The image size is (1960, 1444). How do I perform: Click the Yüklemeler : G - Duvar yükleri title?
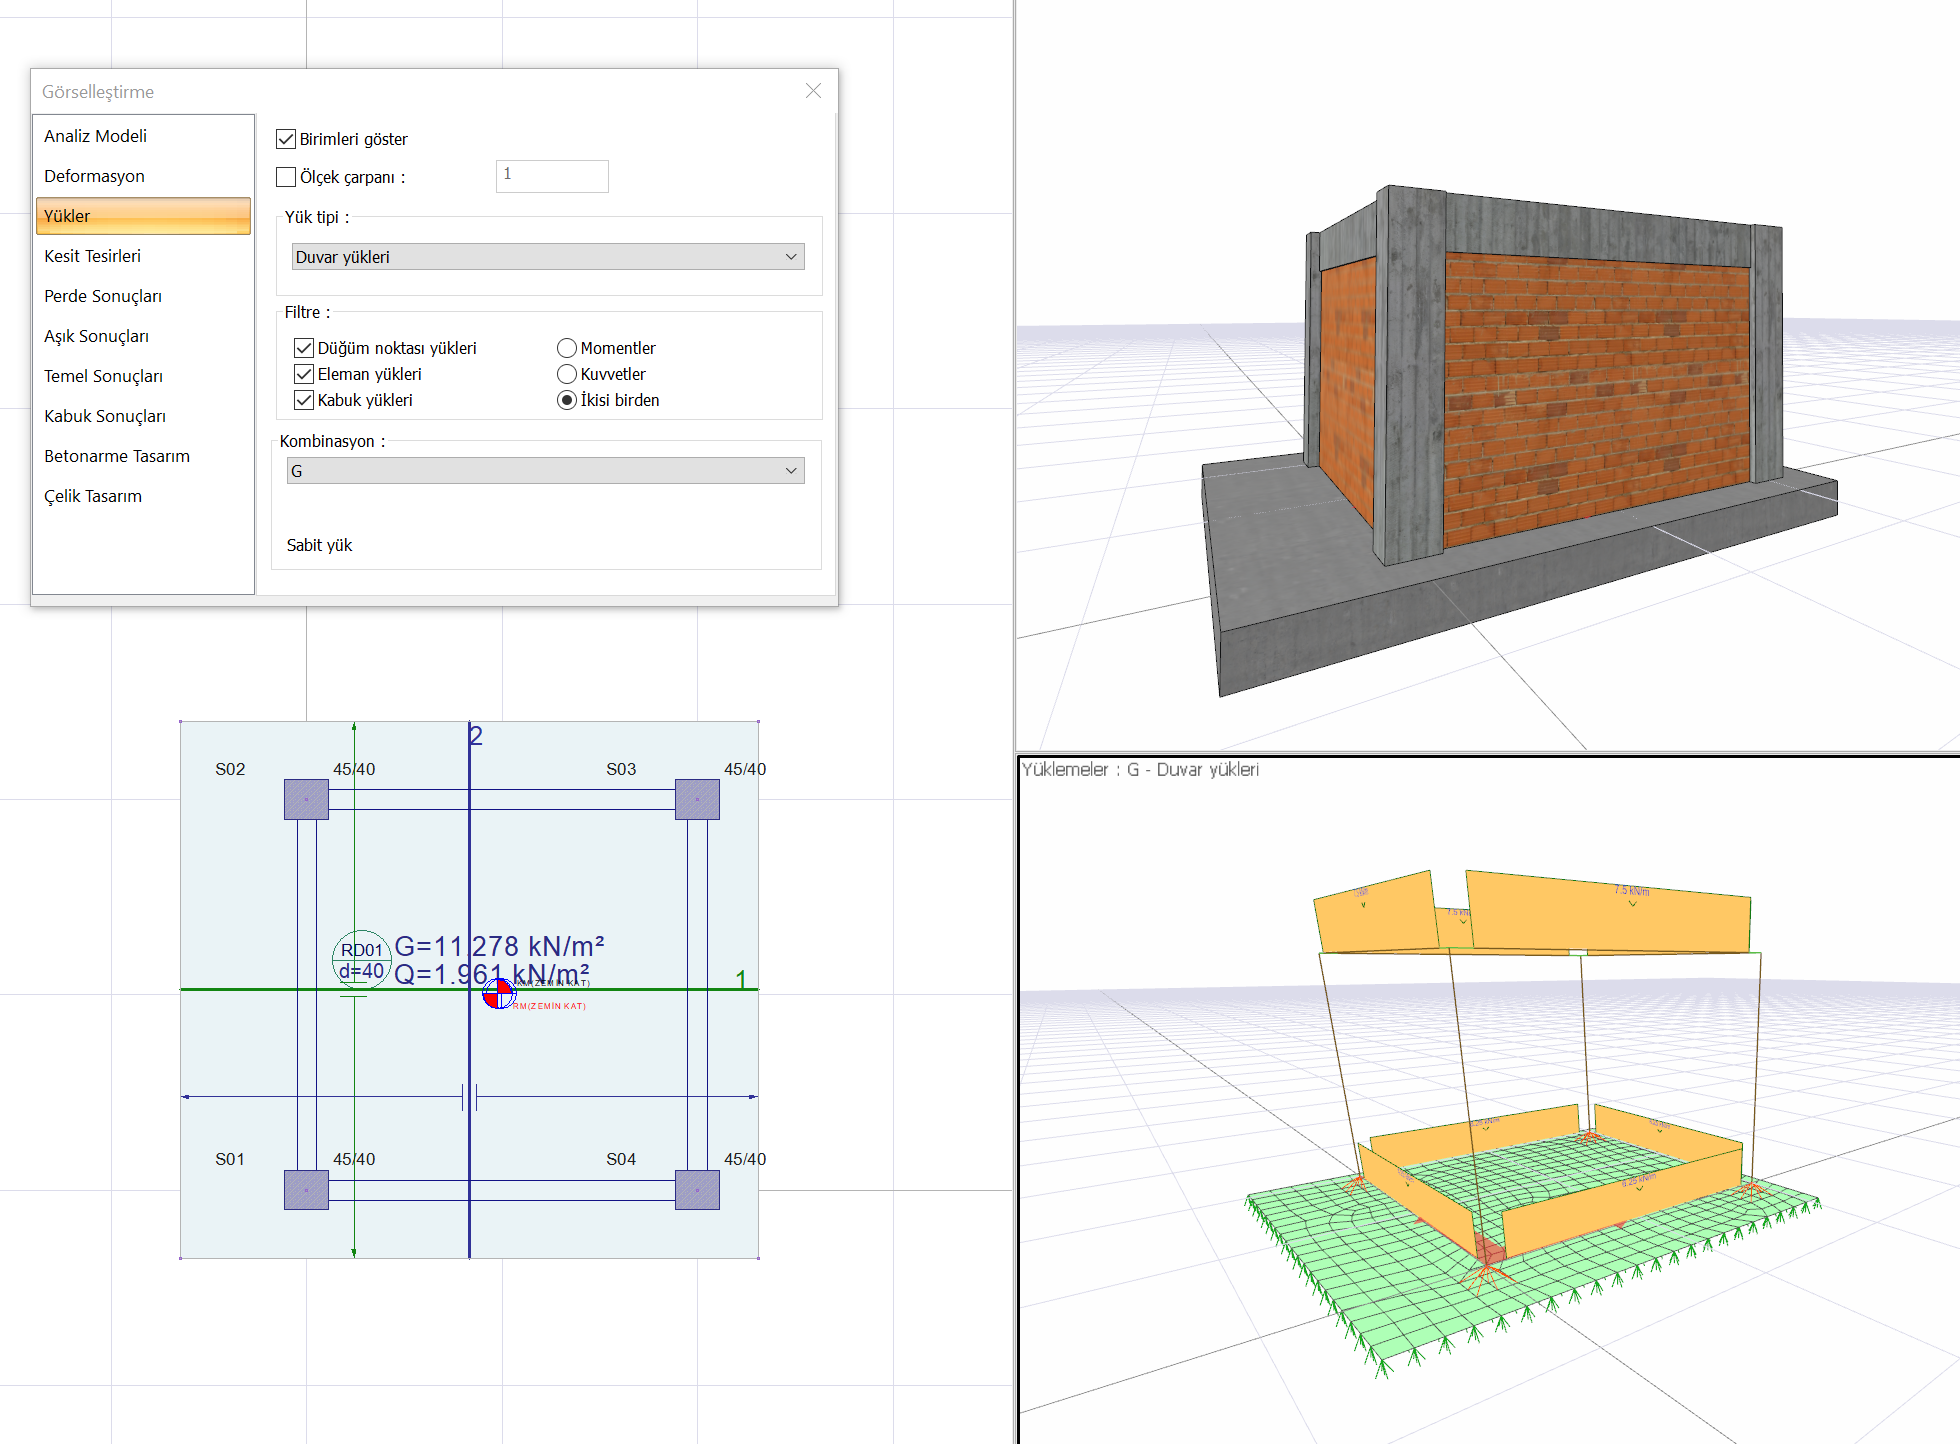coord(1140,769)
